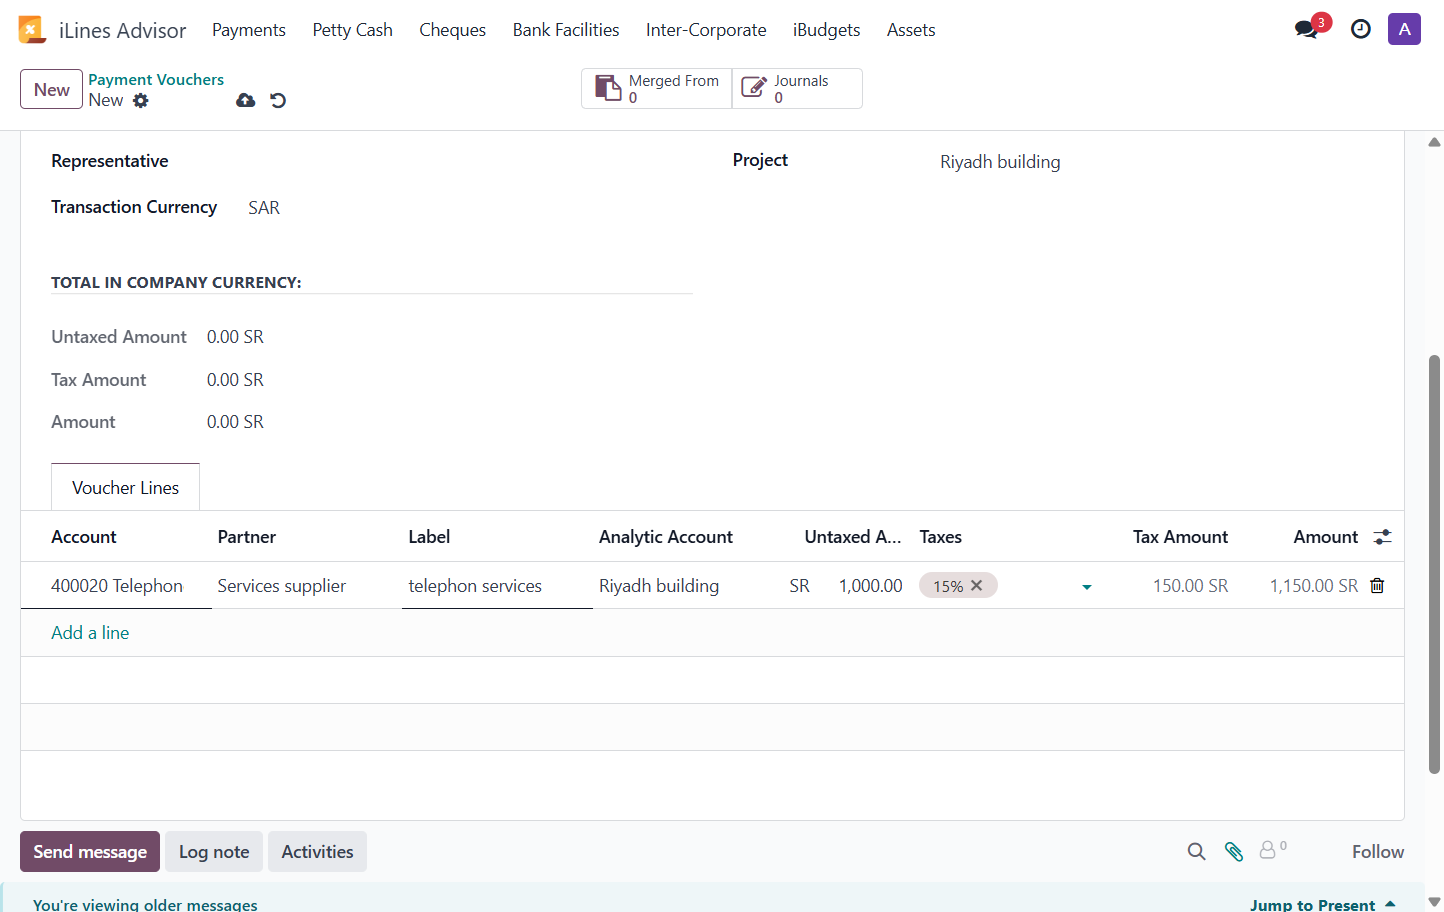Click the Log note button

pyautogui.click(x=214, y=851)
